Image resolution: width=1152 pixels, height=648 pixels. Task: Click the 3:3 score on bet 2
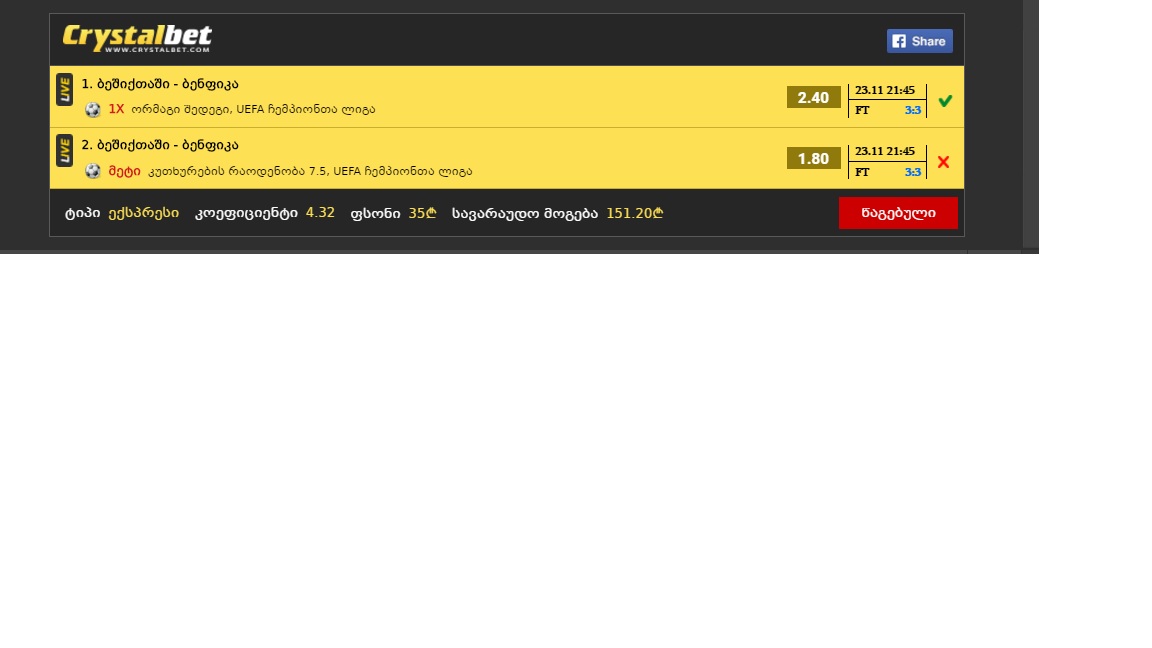coord(912,172)
